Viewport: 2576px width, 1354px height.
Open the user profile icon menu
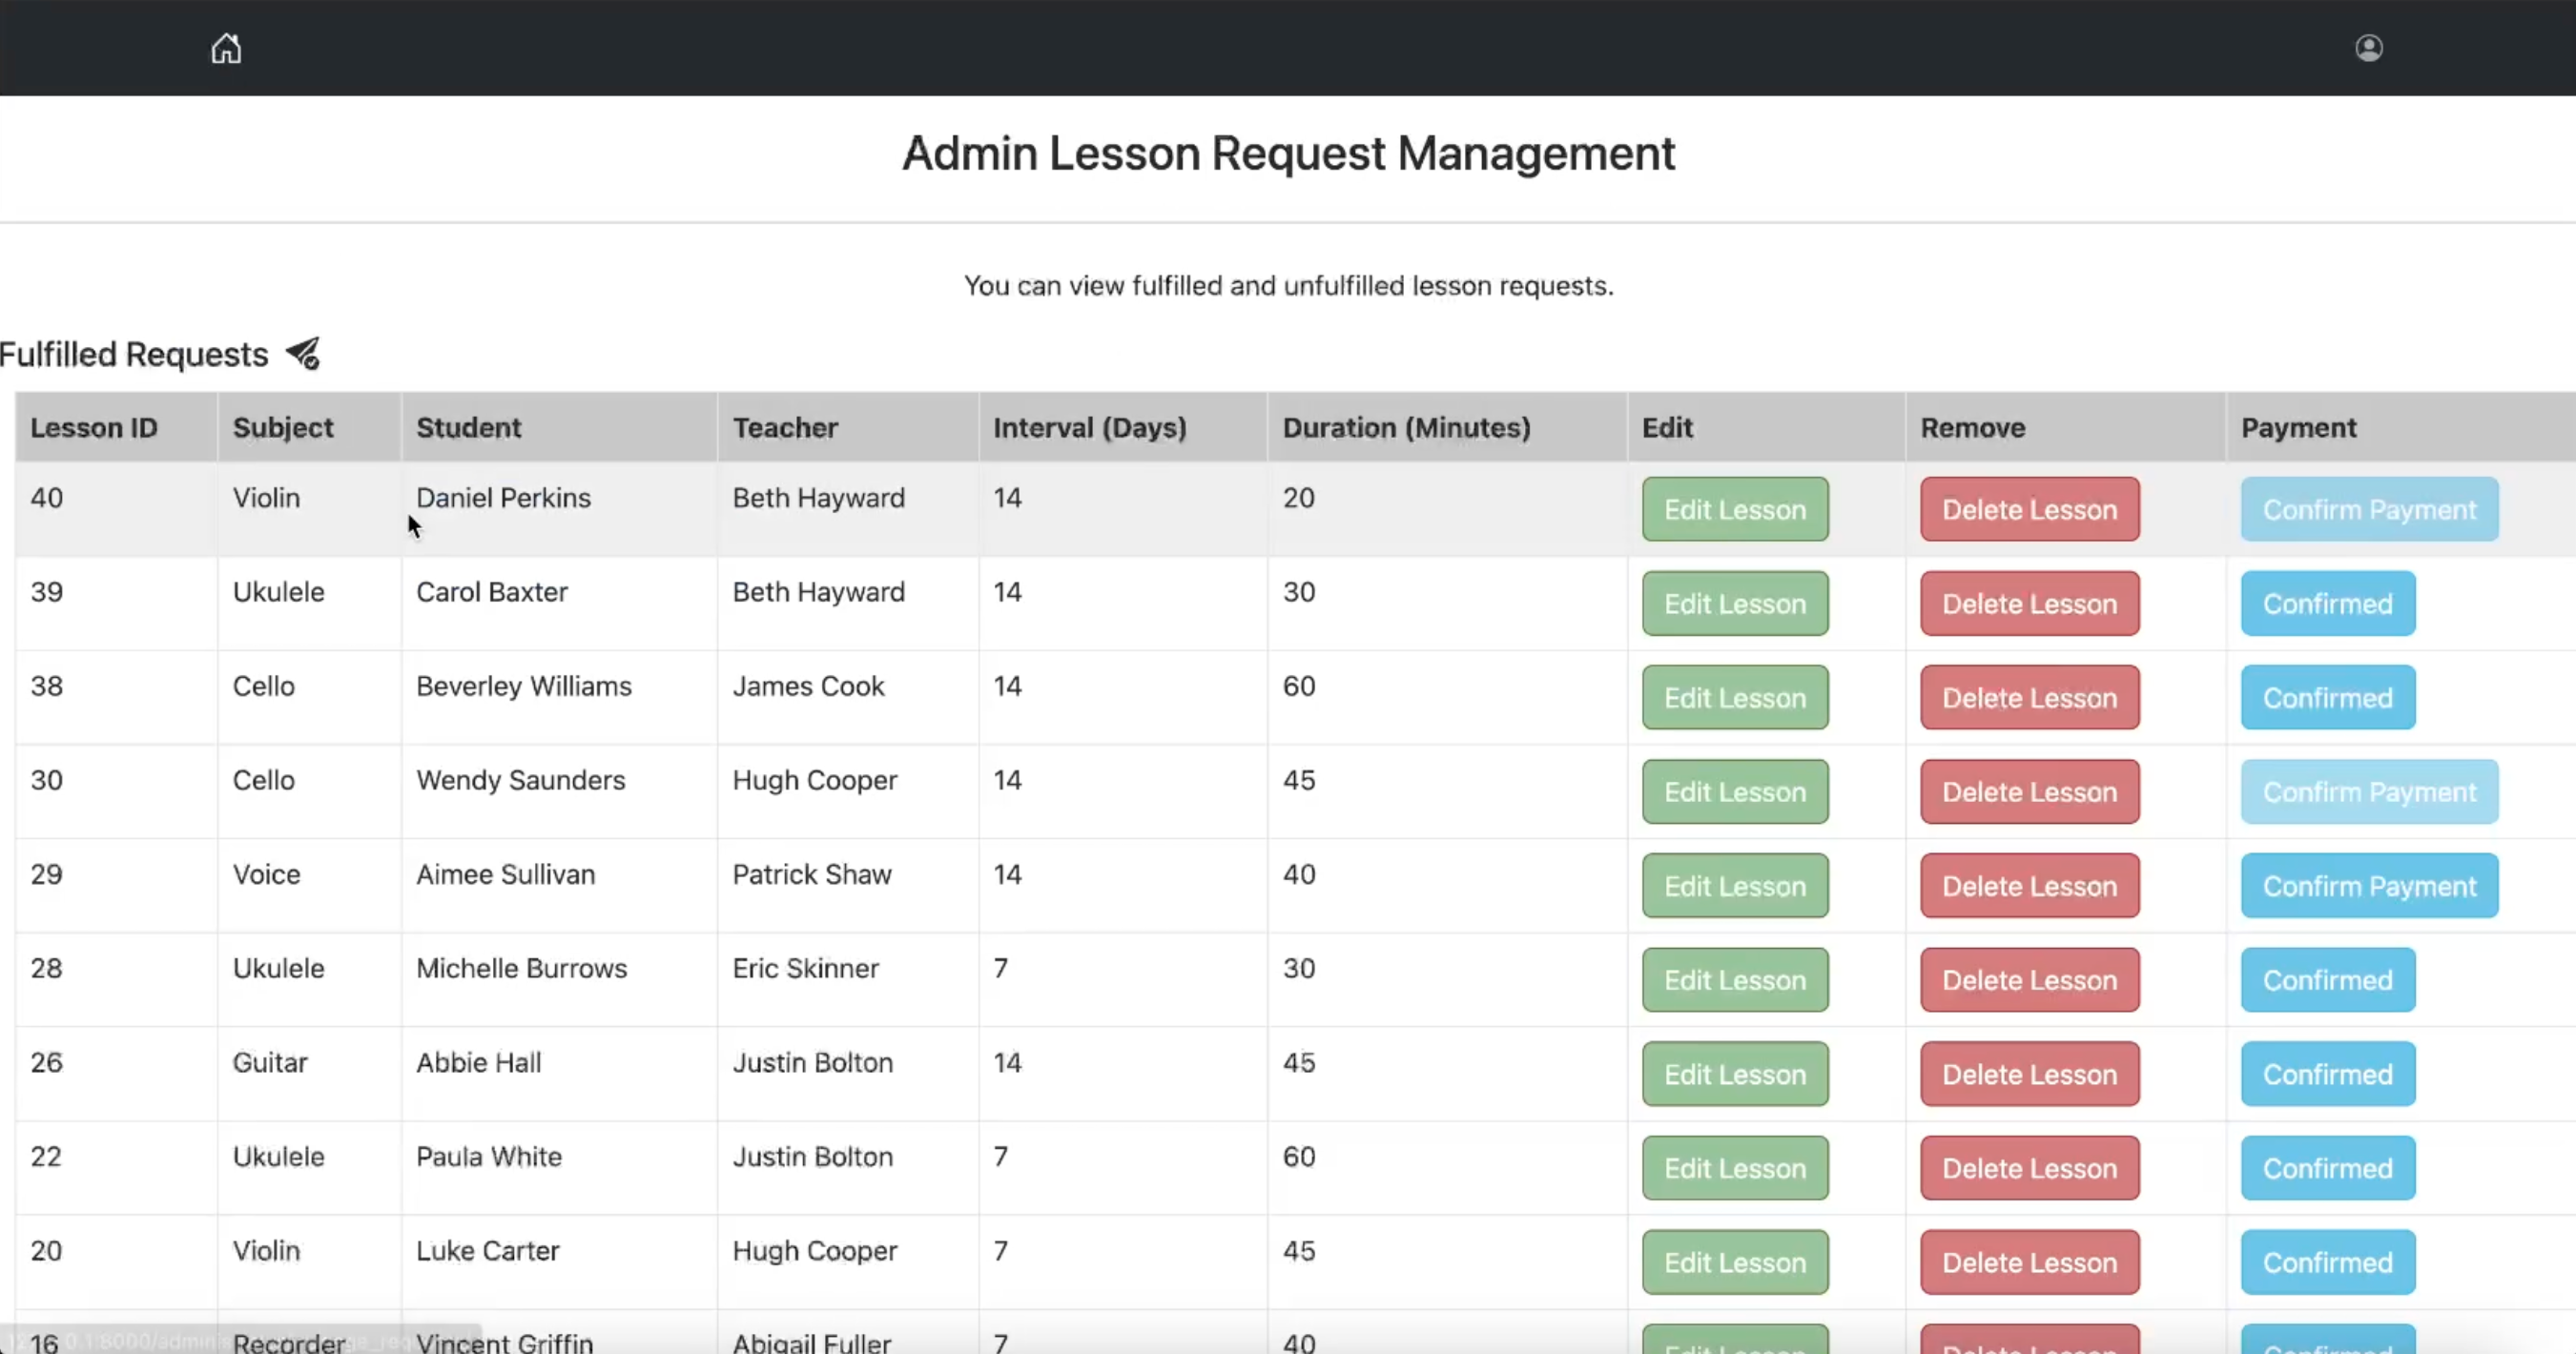point(2368,48)
